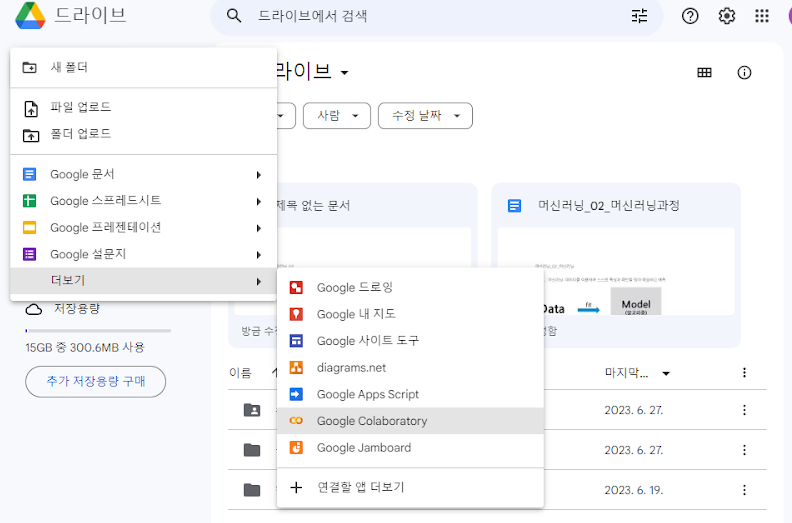
Task: Click the 드라이브에서 검색 search field
Action: [x=436, y=16]
